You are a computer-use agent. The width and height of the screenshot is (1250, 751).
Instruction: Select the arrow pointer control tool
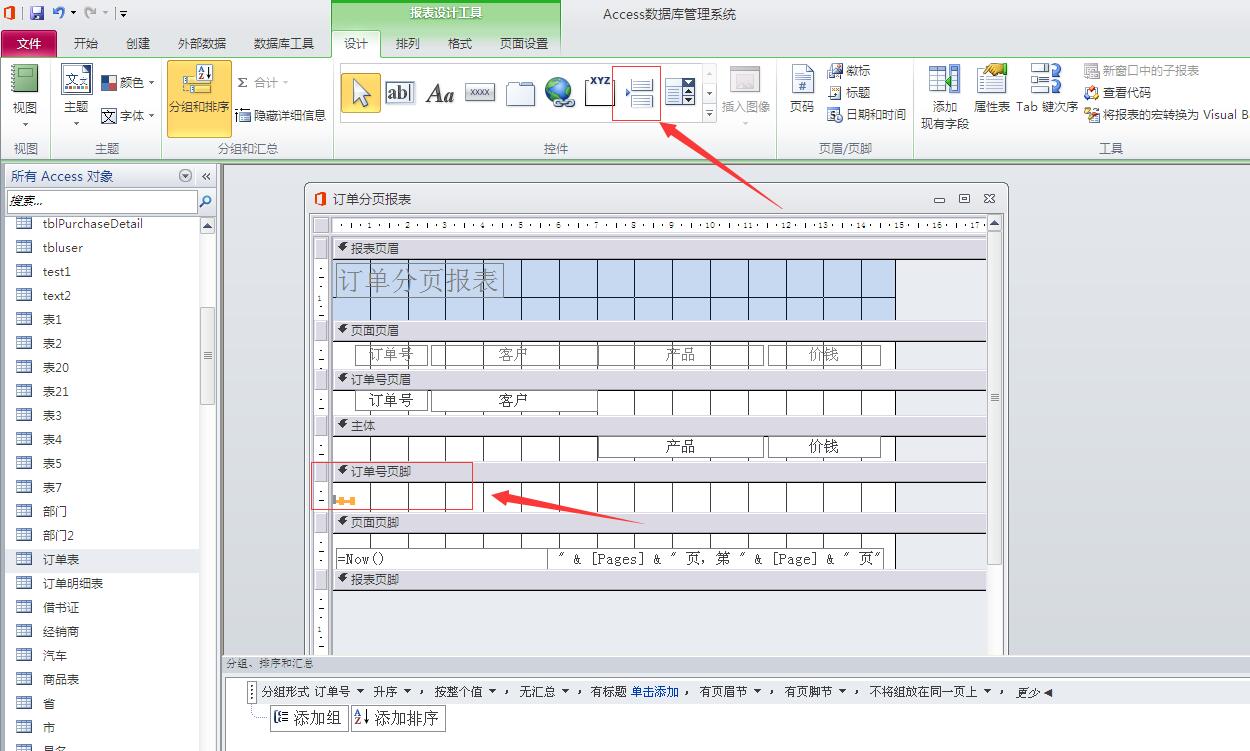tap(361, 93)
